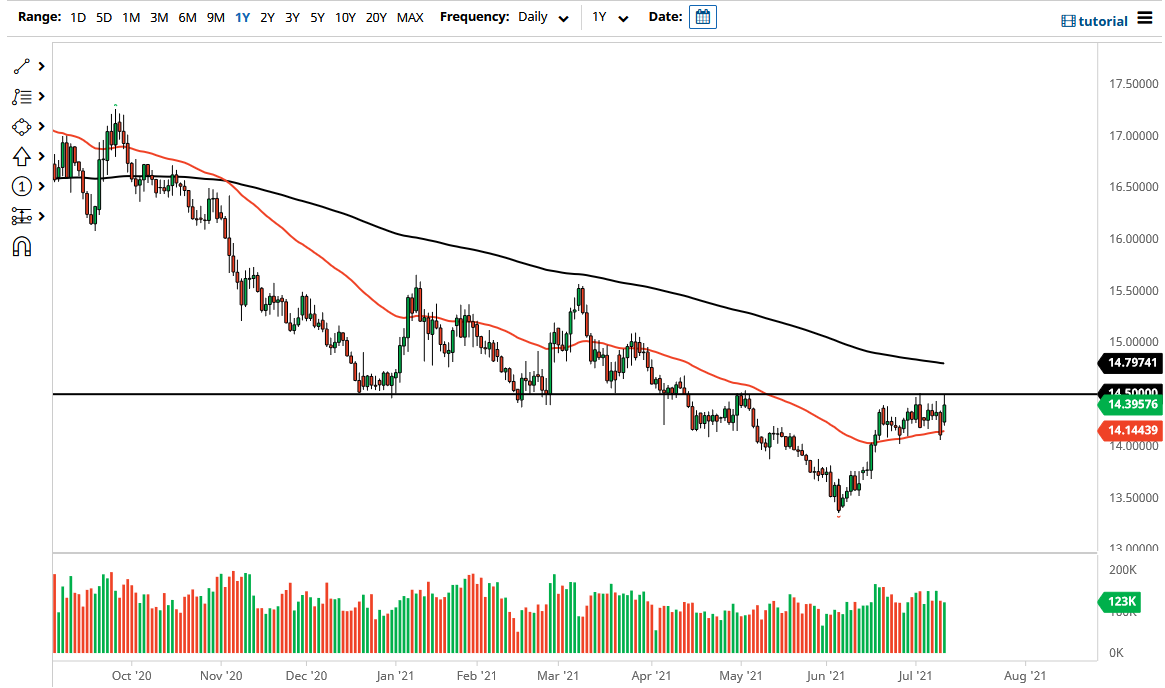Open the Date calendar picker
1165x688 pixels.
701,17
